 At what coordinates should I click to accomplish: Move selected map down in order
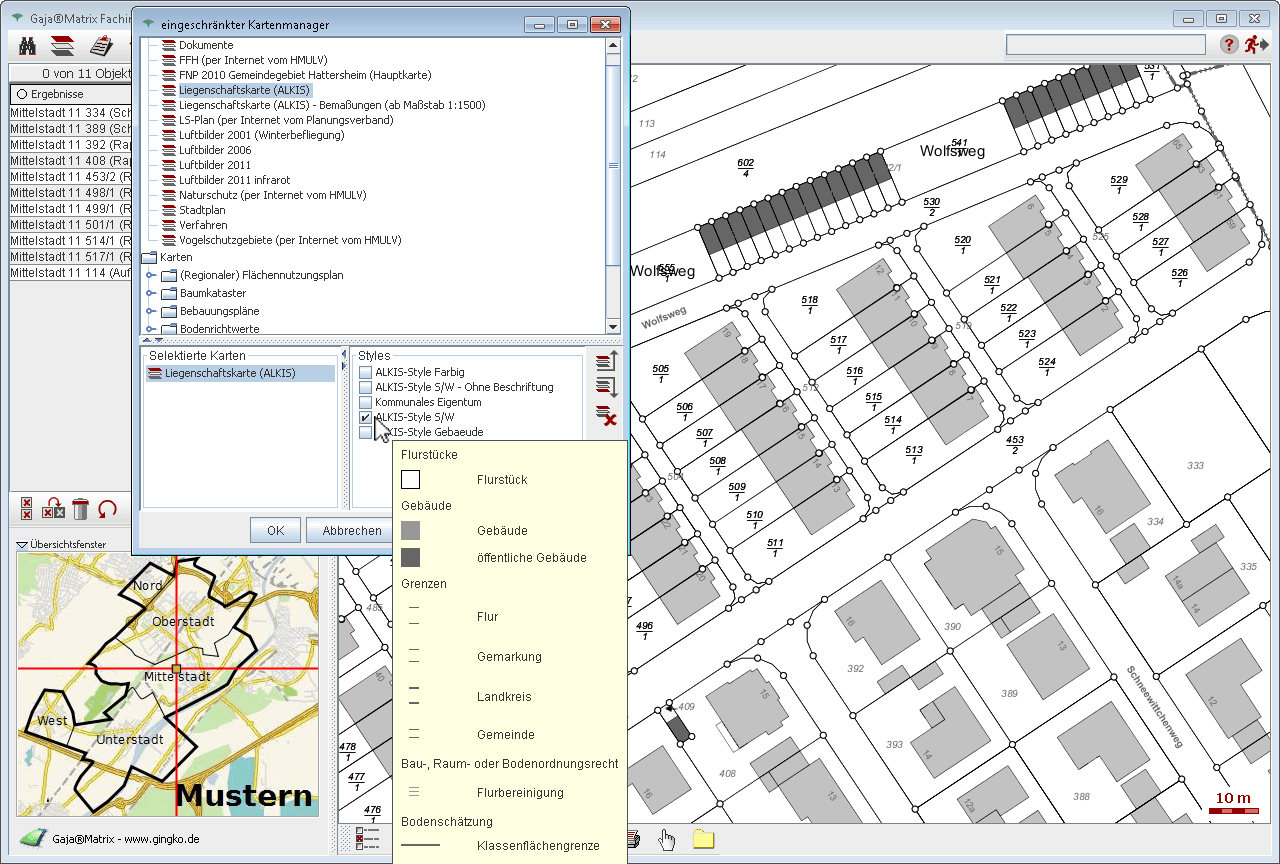(605, 388)
